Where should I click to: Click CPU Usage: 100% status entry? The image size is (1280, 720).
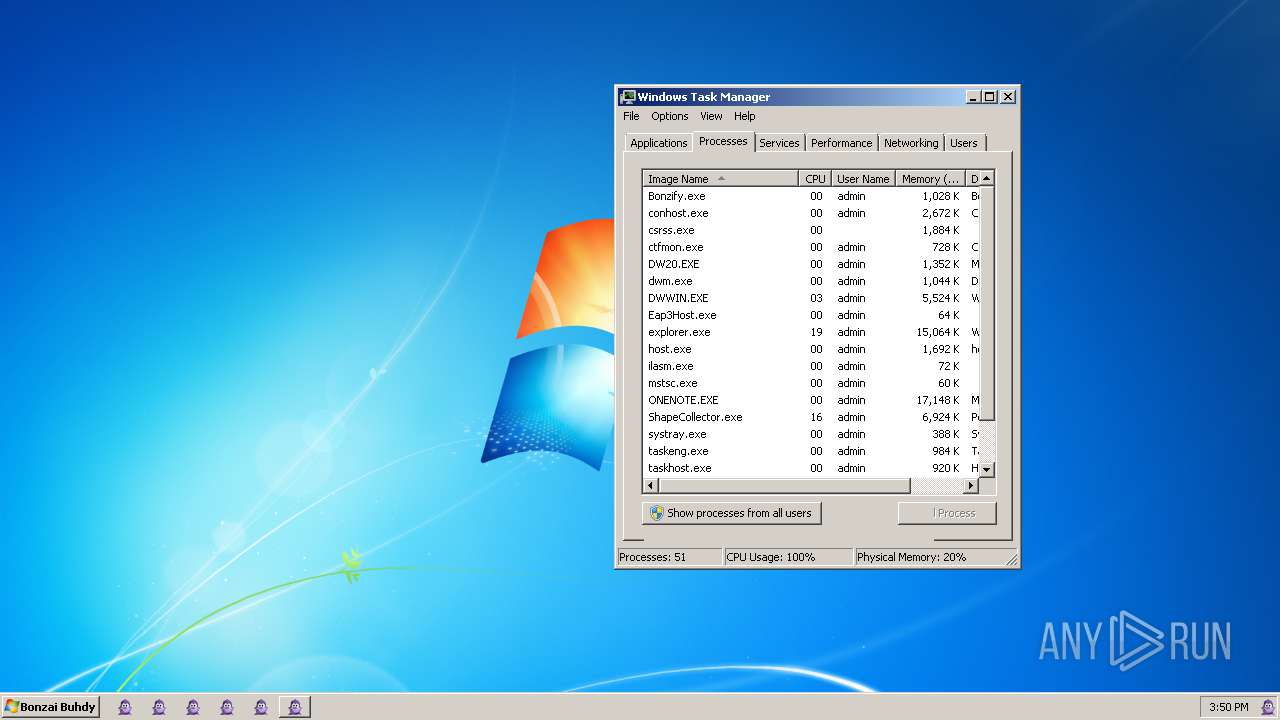(x=788, y=557)
